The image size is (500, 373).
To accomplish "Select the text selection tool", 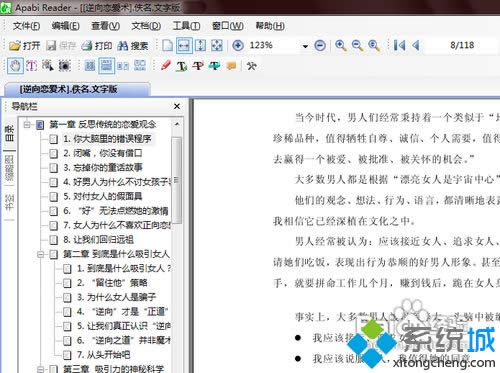I will coord(32,66).
